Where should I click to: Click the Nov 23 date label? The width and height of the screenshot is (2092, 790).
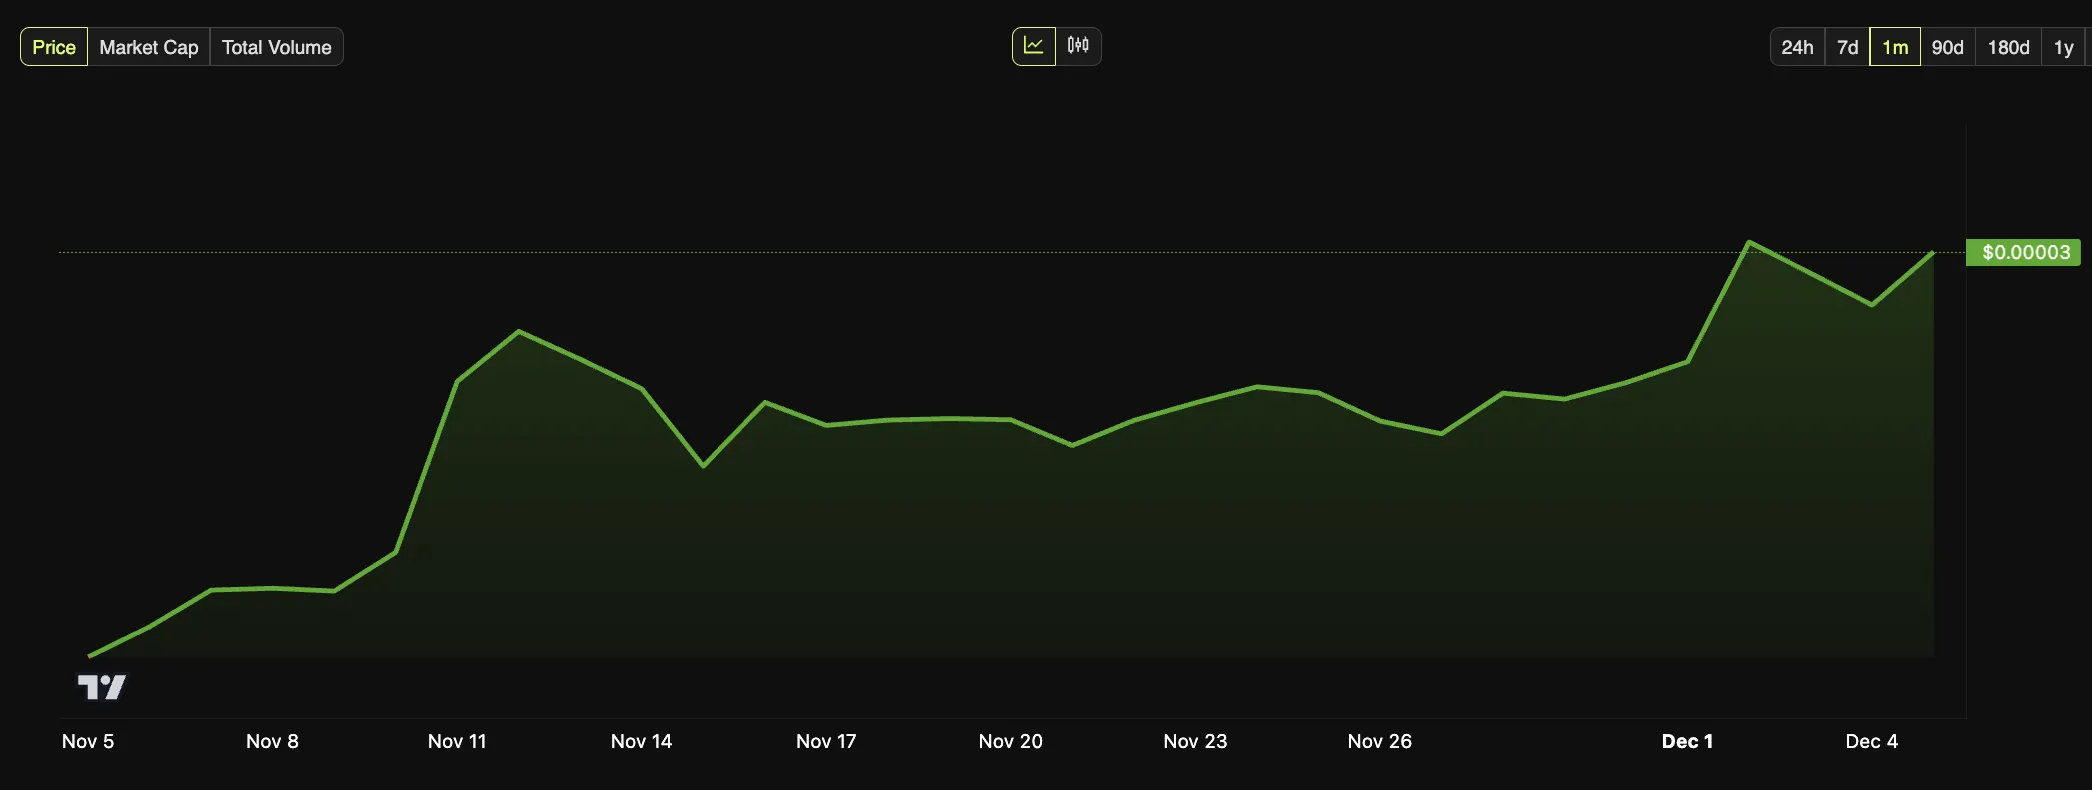click(x=1195, y=741)
